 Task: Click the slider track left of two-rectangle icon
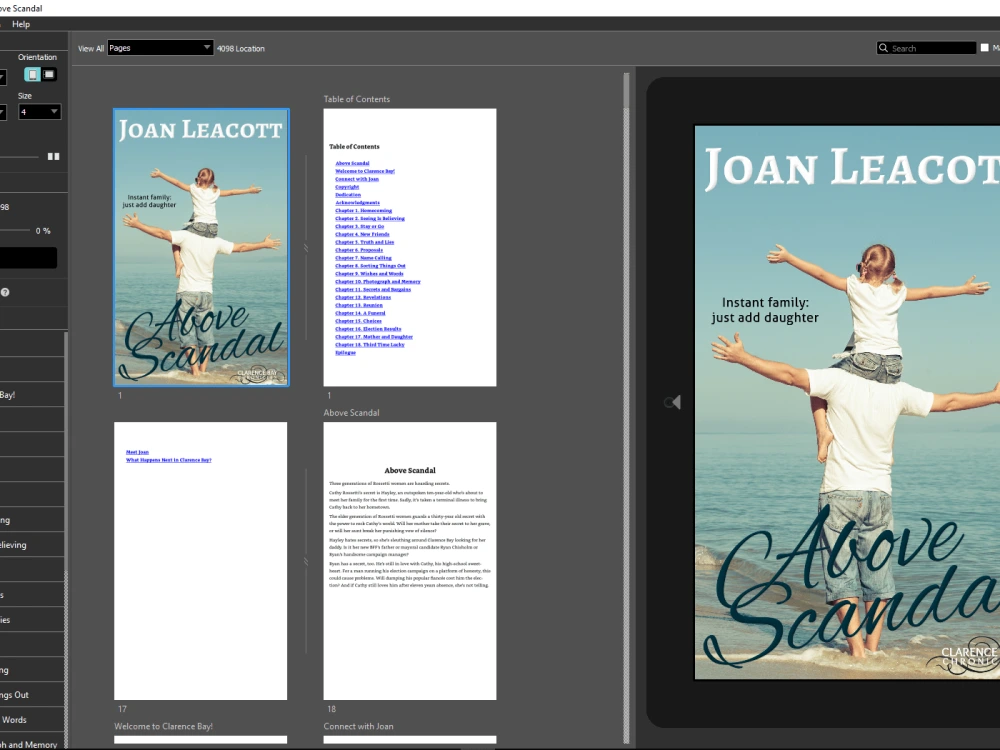click(x=19, y=156)
